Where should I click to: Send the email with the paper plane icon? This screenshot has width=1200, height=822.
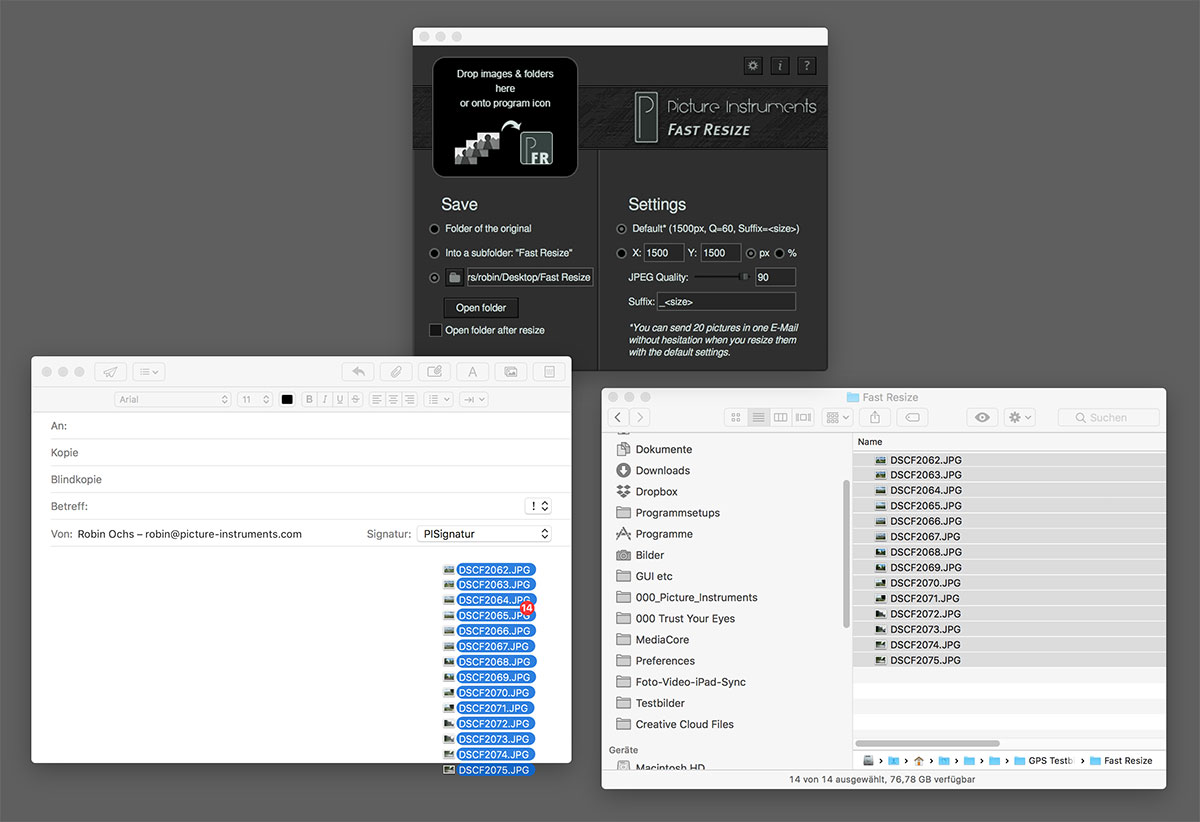pyautogui.click(x=110, y=372)
